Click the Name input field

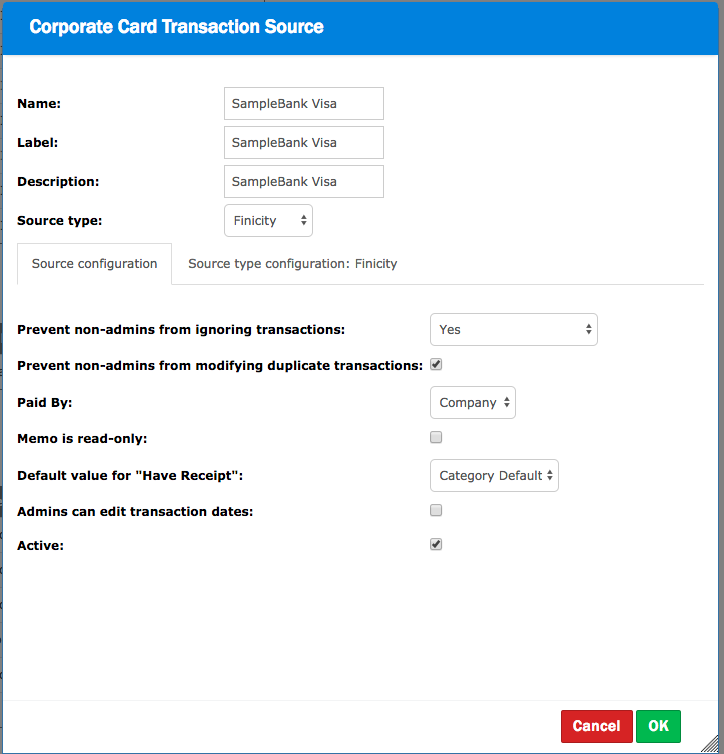tap(304, 103)
